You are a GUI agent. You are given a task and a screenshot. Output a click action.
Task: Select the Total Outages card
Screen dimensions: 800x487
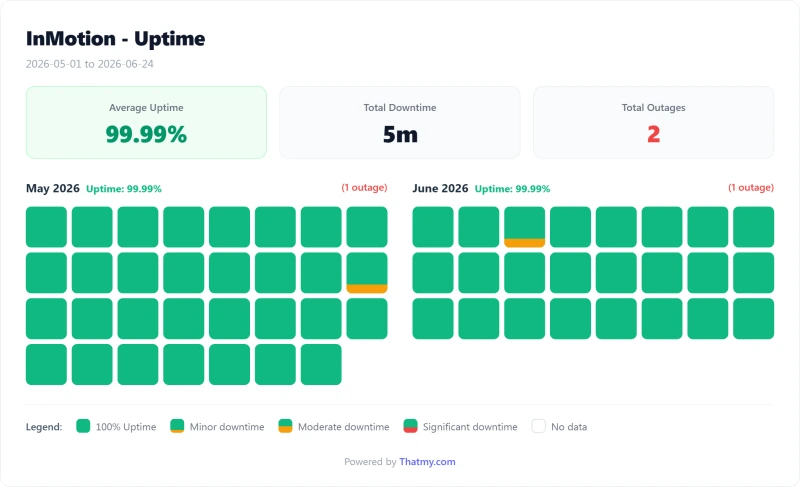[x=654, y=122]
